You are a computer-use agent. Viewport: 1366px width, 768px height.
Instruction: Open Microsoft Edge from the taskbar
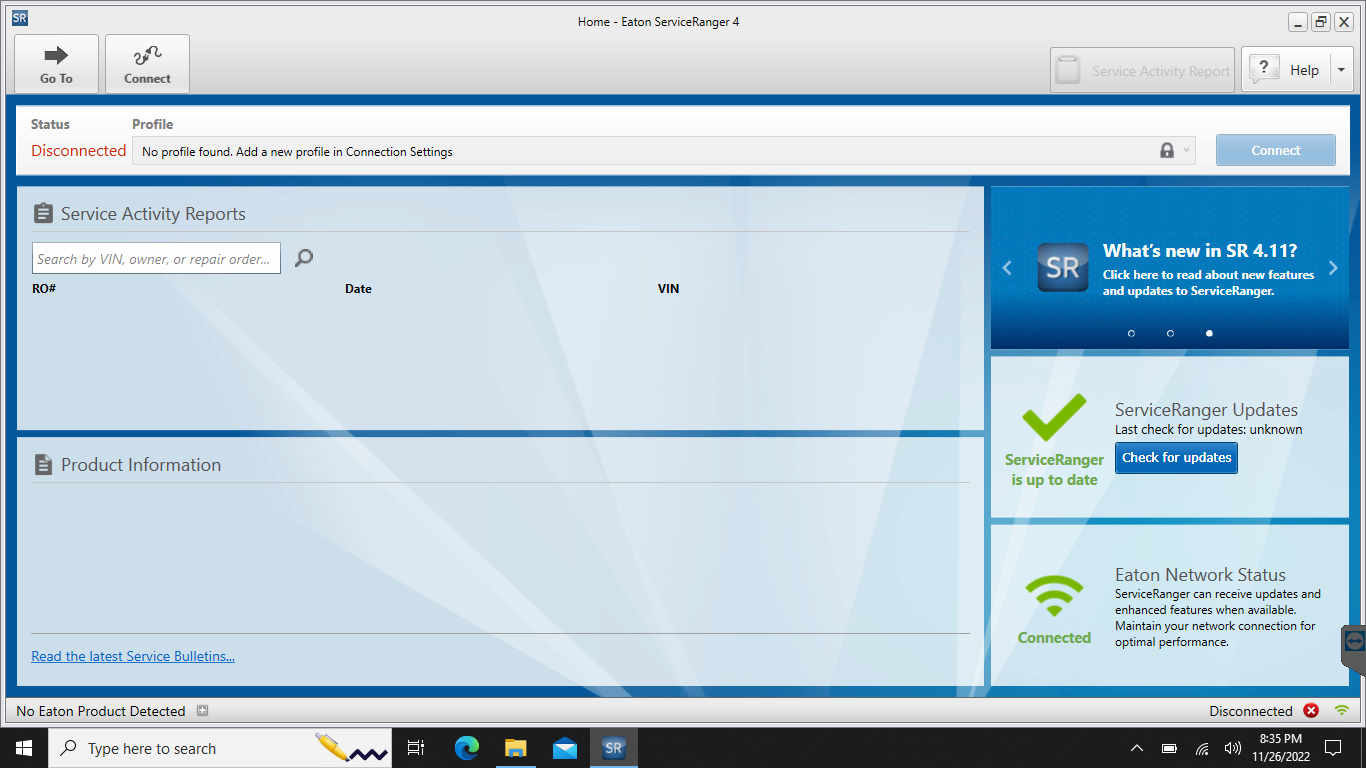[466, 748]
